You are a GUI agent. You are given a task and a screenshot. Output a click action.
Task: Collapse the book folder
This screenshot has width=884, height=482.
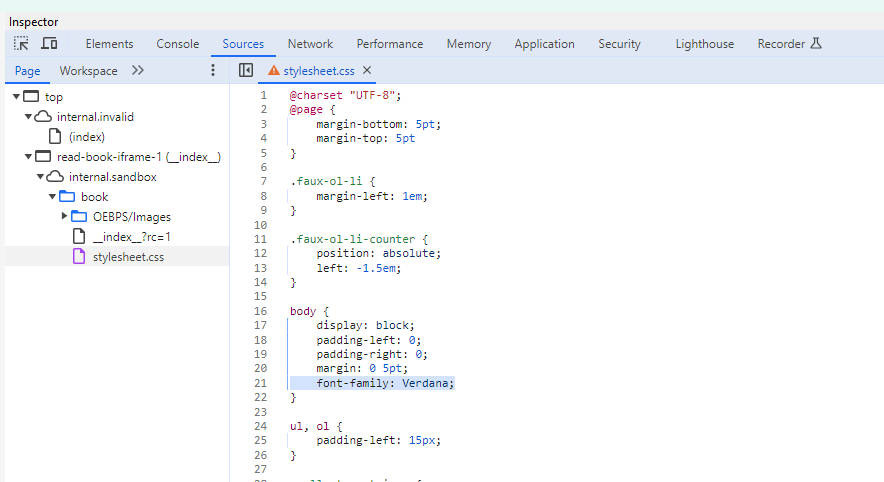point(53,197)
